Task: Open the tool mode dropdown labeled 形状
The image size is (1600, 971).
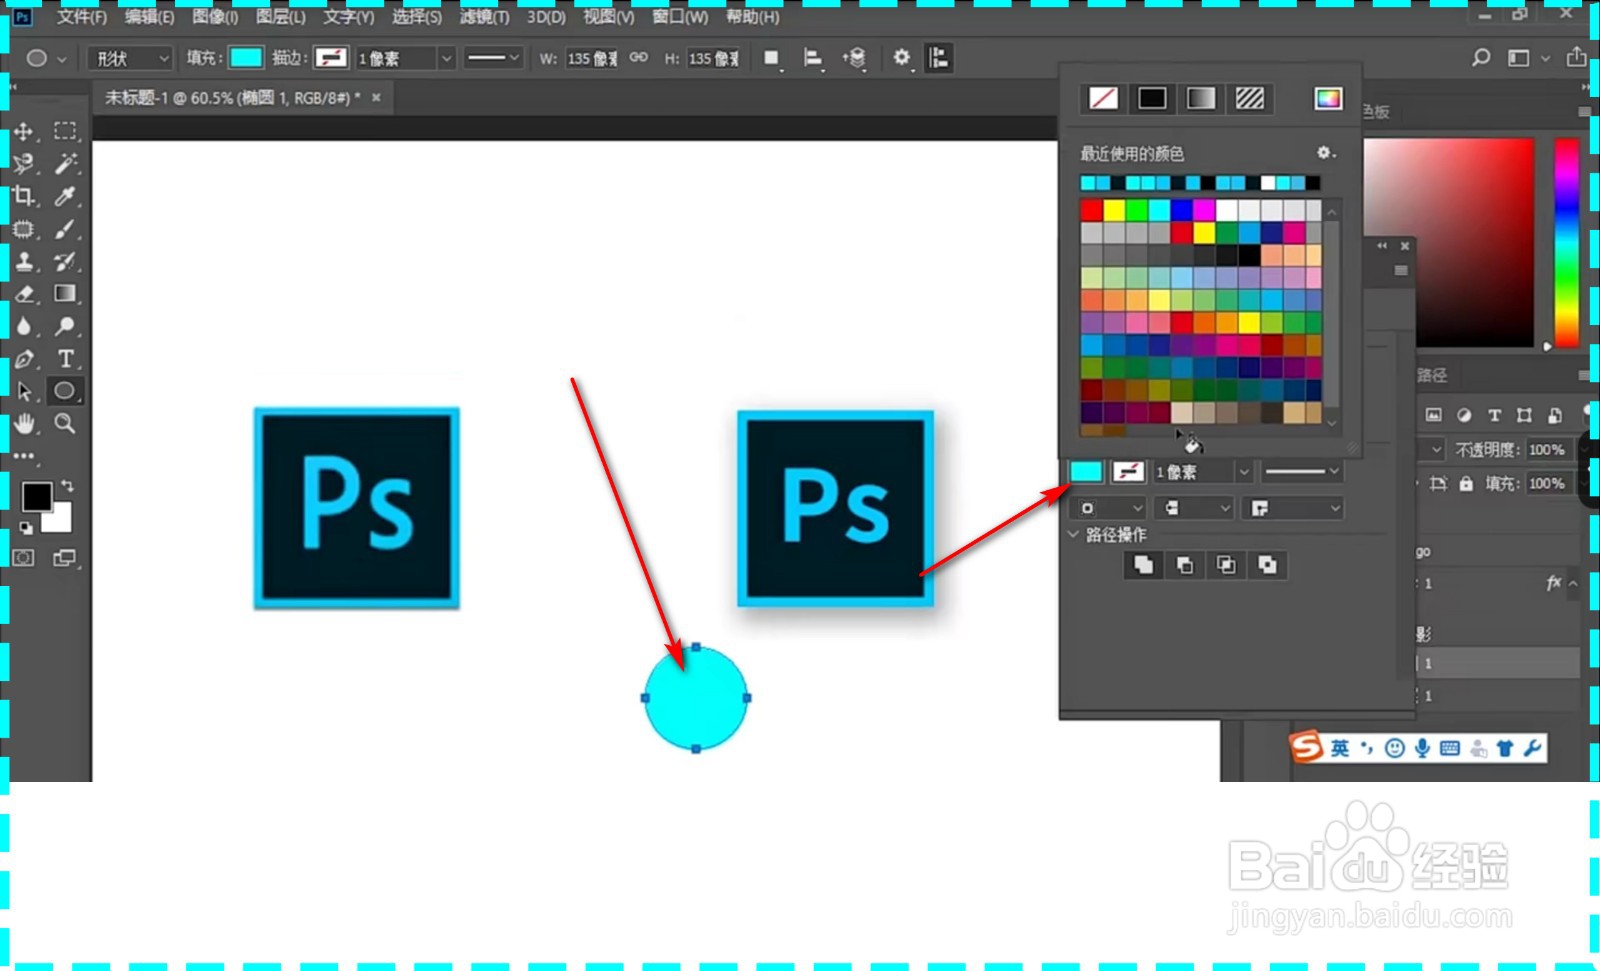Action: pos(131,58)
